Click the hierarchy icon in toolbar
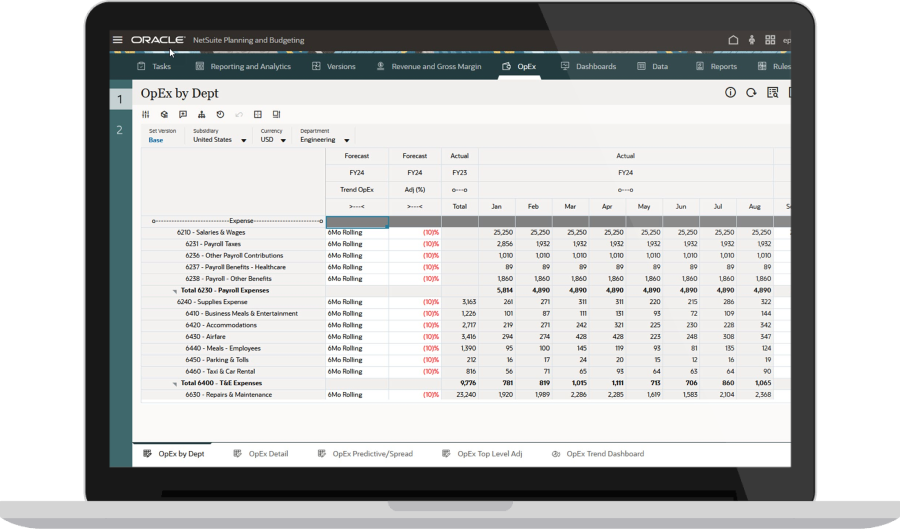Image resolution: width=900 pixels, height=529 pixels. click(x=202, y=115)
